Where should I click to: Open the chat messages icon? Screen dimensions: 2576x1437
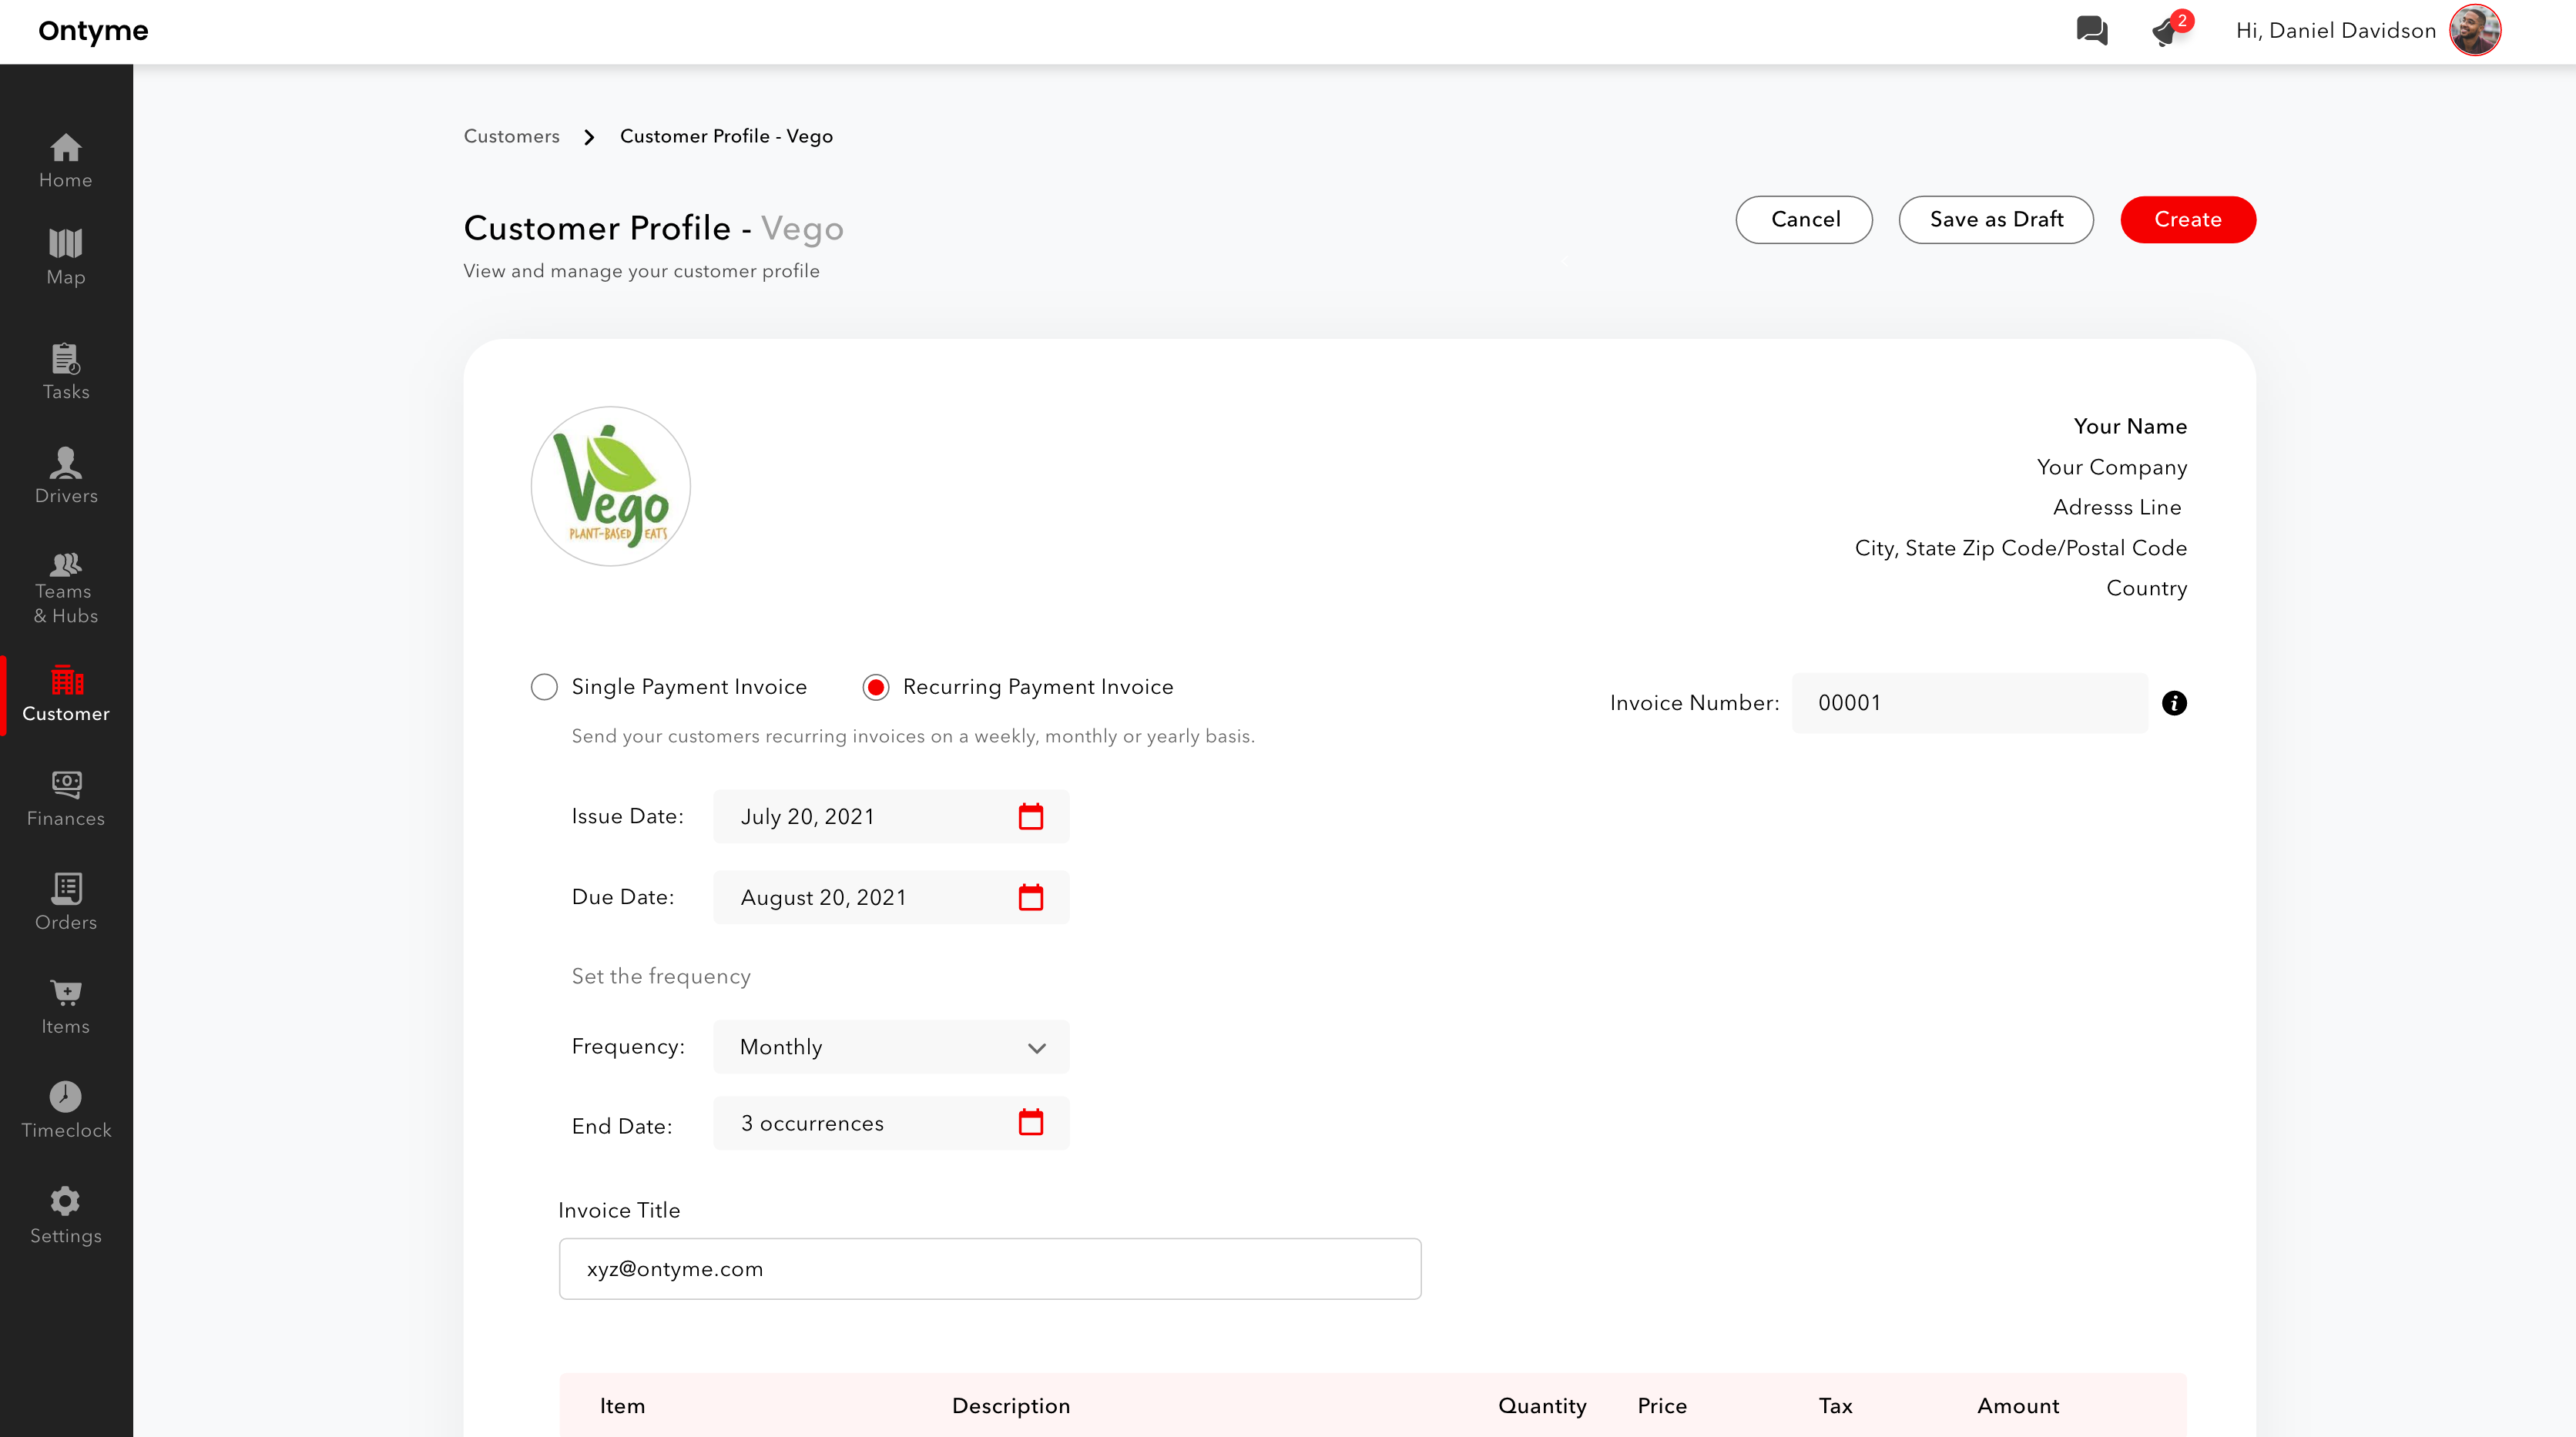point(2091,30)
